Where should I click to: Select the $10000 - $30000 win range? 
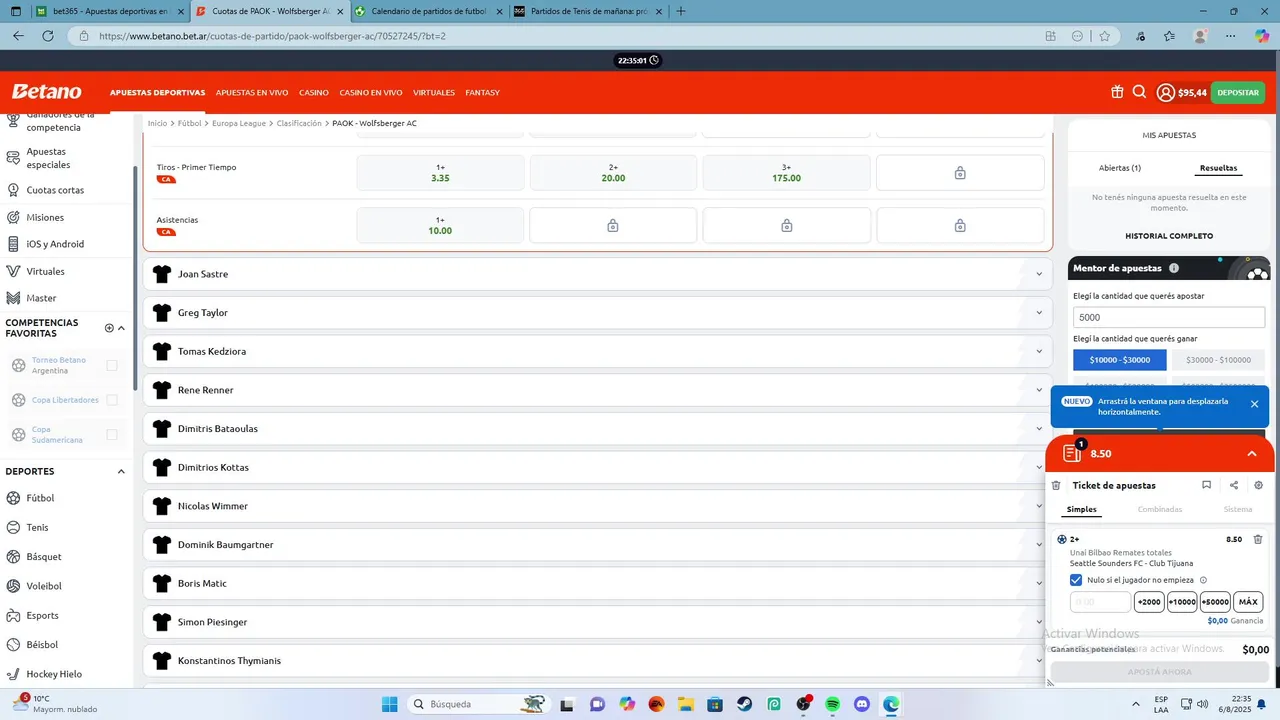coord(1120,360)
